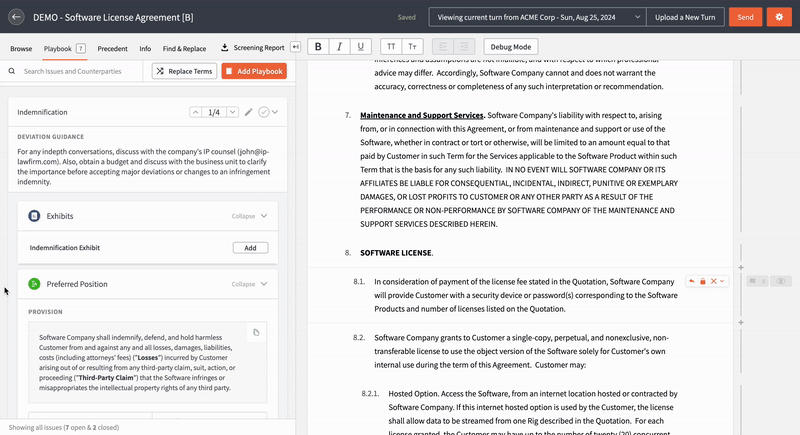The height and width of the screenshot is (435, 800).
Task: Toggle bold formatting
Action: pyautogui.click(x=318, y=47)
